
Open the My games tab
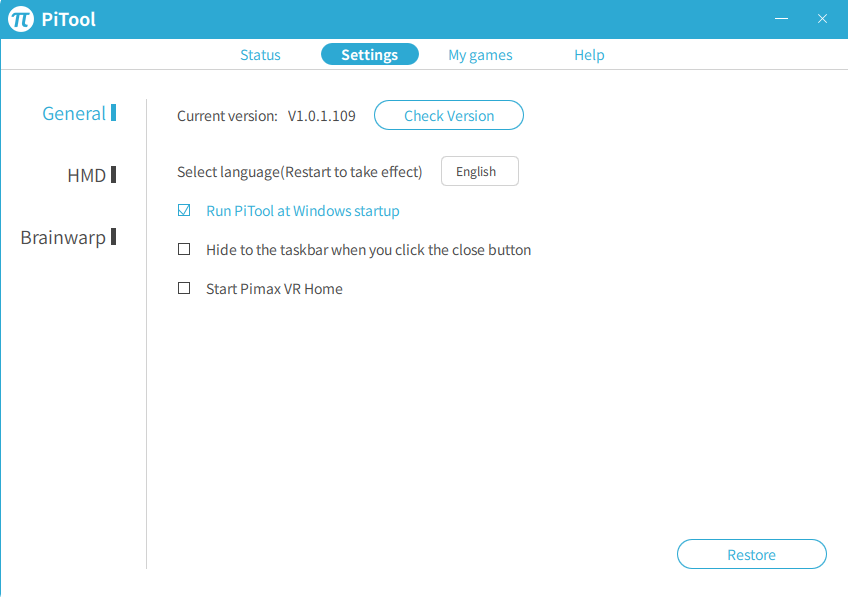click(480, 55)
